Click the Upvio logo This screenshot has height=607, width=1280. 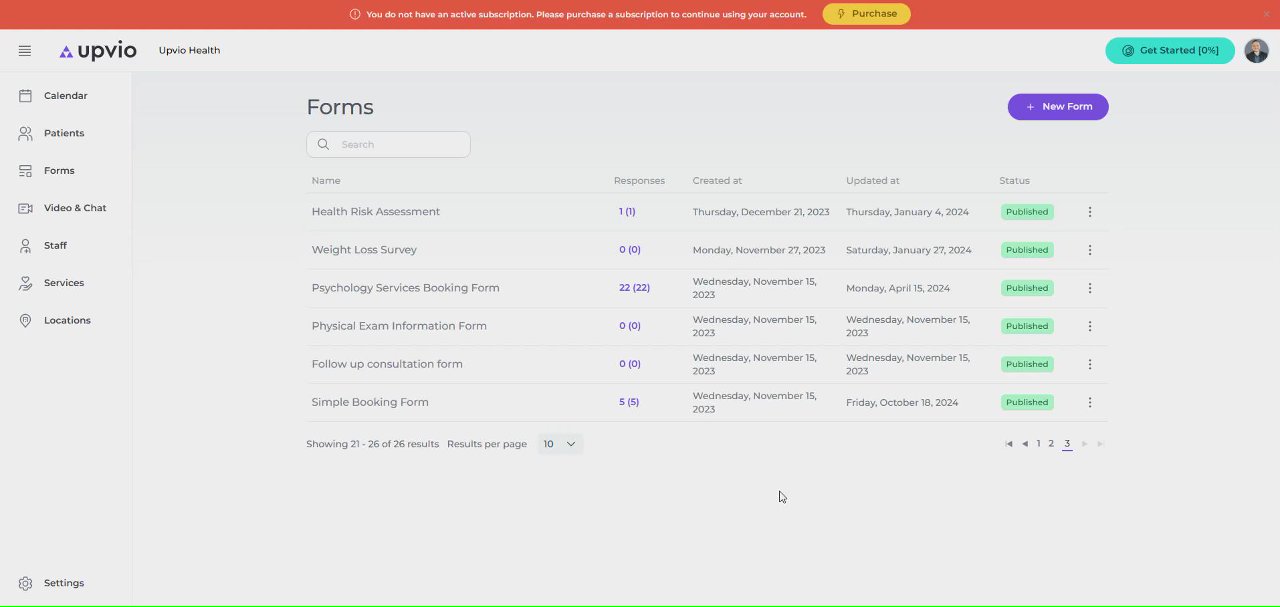pyautogui.click(x=98, y=51)
